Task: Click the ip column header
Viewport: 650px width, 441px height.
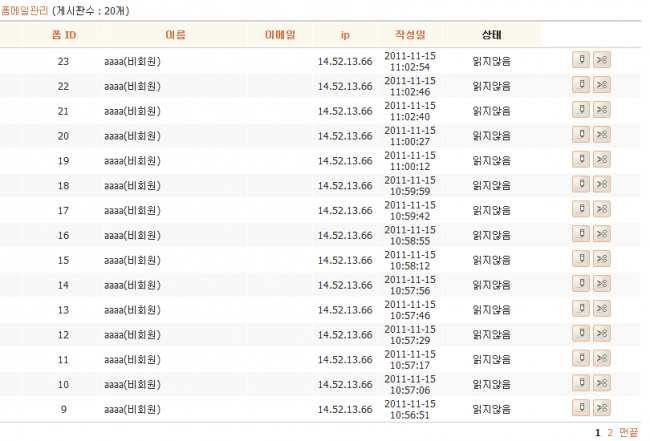Action: [345, 35]
